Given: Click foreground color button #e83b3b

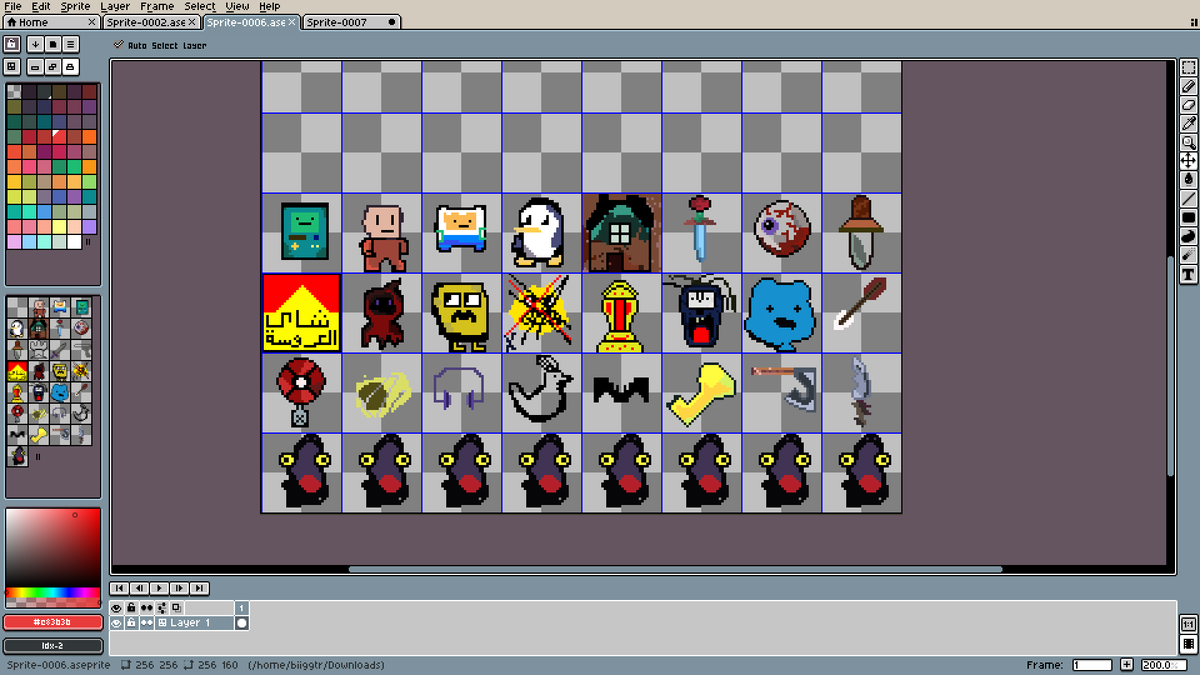Looking at the screenshot, I should click(x=54, y=622).
